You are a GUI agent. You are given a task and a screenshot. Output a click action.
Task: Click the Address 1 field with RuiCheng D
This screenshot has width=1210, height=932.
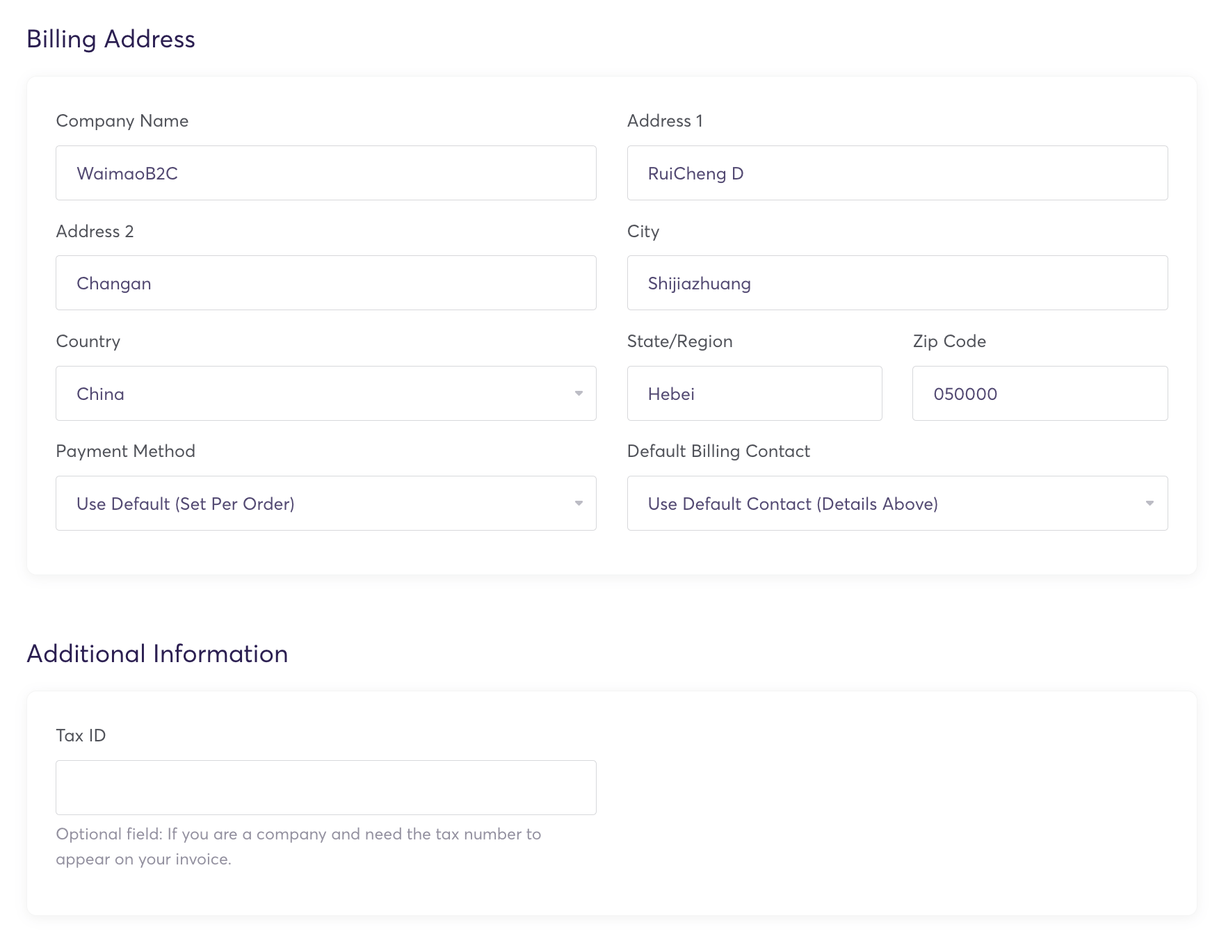896,173
